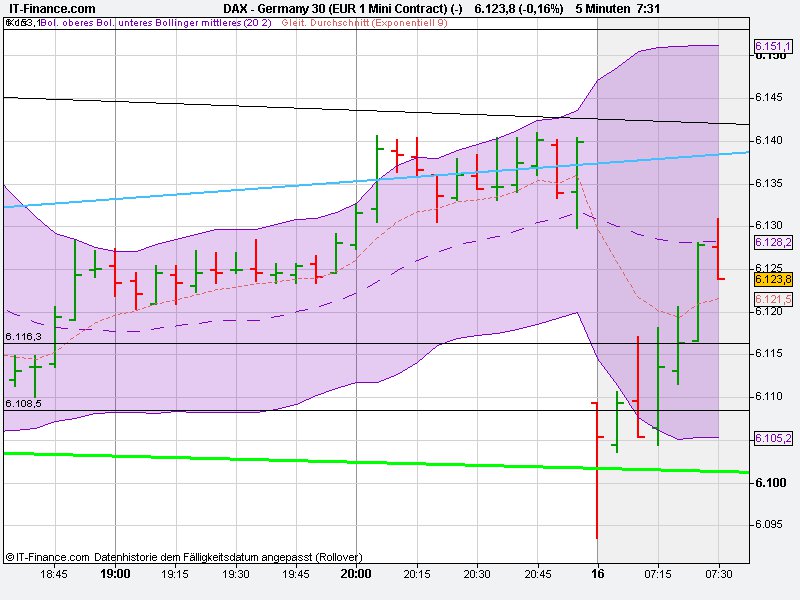Click the red '6.121,5' moving average price marker
Viewport: 800px width, 600px height.
772,299
